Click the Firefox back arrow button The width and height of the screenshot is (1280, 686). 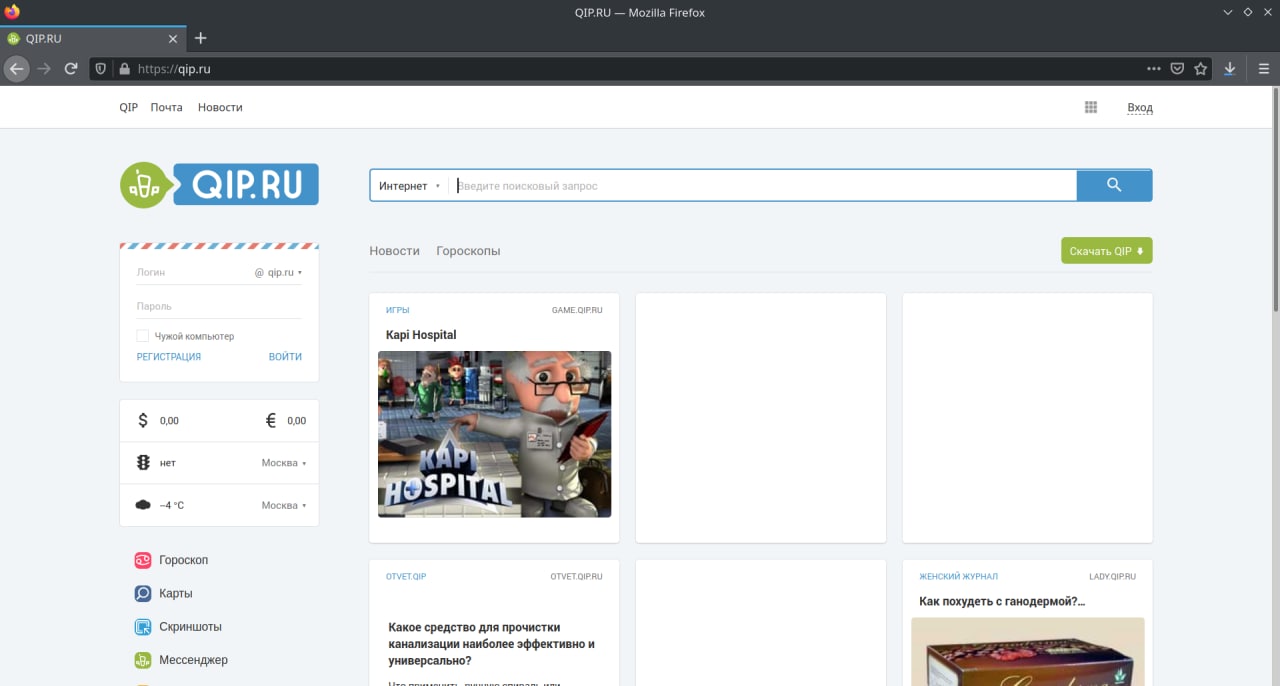point(16,69)
